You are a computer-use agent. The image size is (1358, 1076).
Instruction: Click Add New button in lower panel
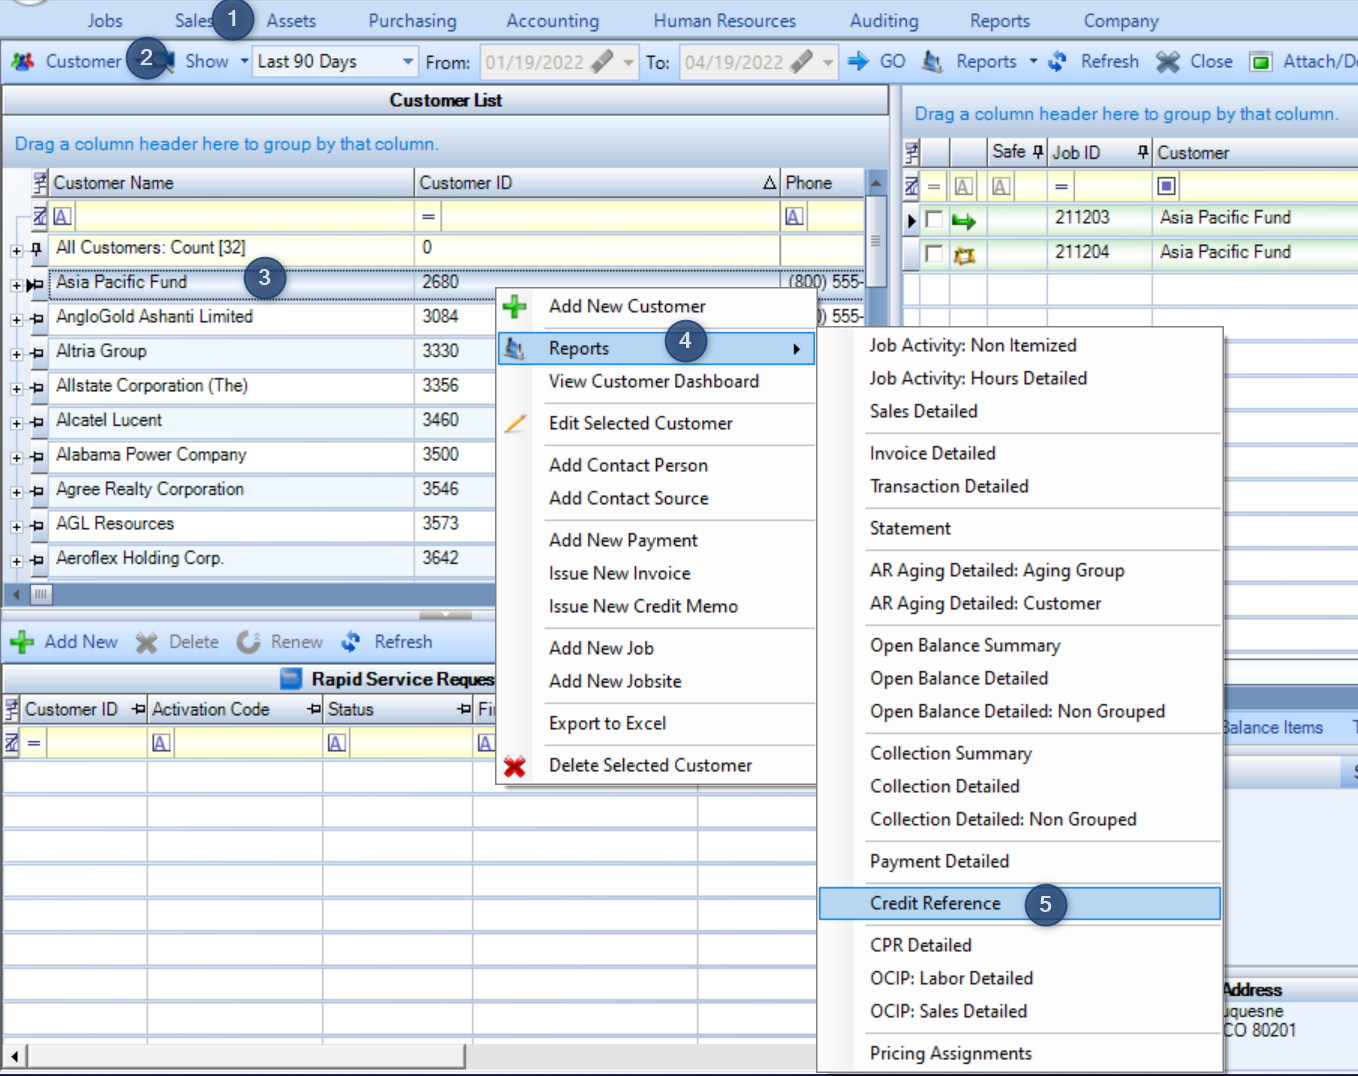click(x=65, y=642)
